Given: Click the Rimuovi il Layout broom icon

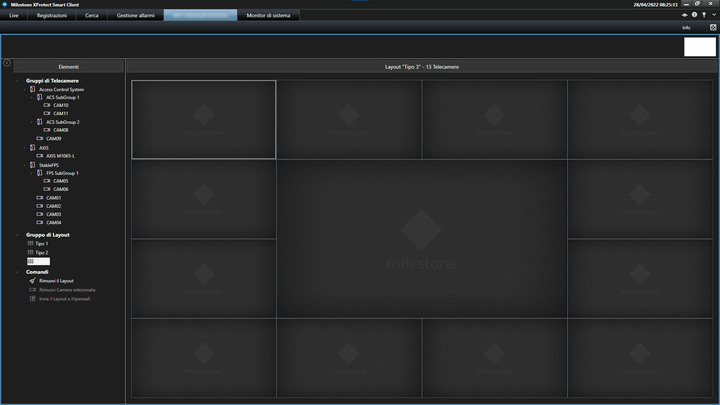Looking at the screenshot, I should coord(33,281).
